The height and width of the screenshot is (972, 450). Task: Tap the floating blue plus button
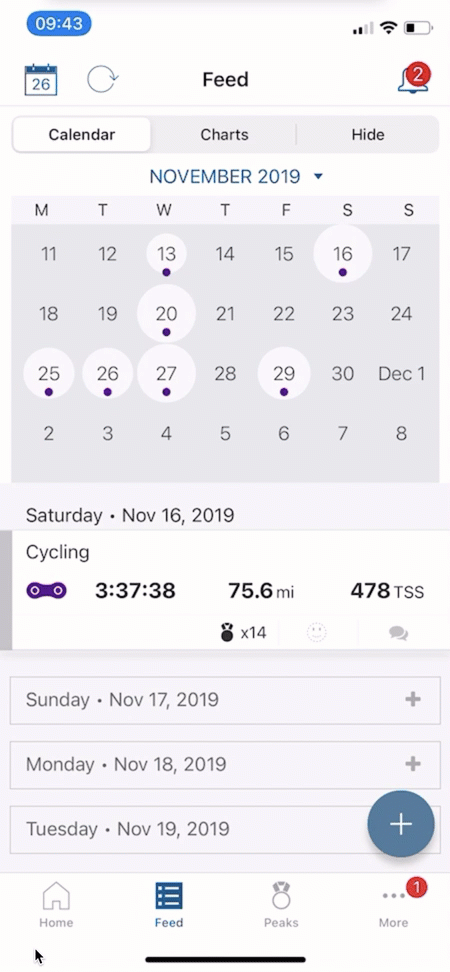[x=401, y=824]
